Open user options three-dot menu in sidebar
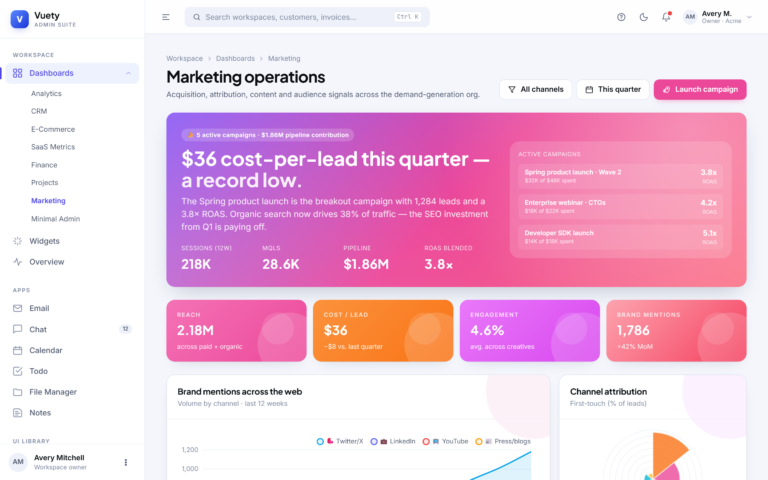The width and height of the screenshot is (768, 480). (126, 462)
